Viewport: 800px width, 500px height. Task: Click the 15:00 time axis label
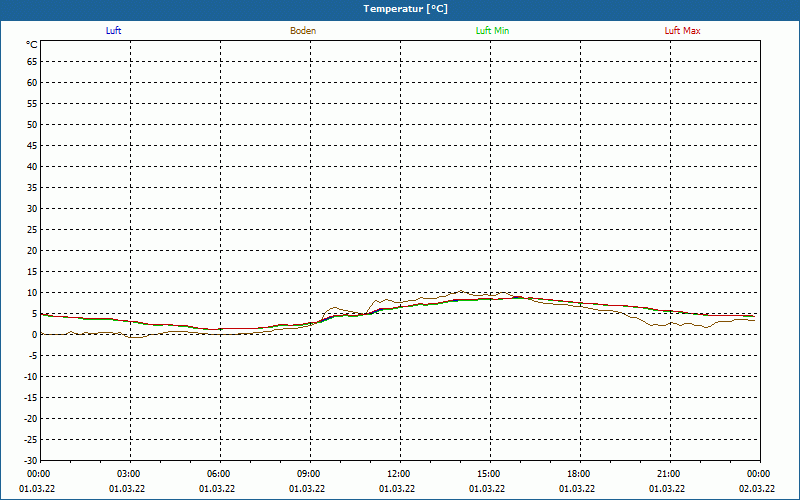[489, 474]
